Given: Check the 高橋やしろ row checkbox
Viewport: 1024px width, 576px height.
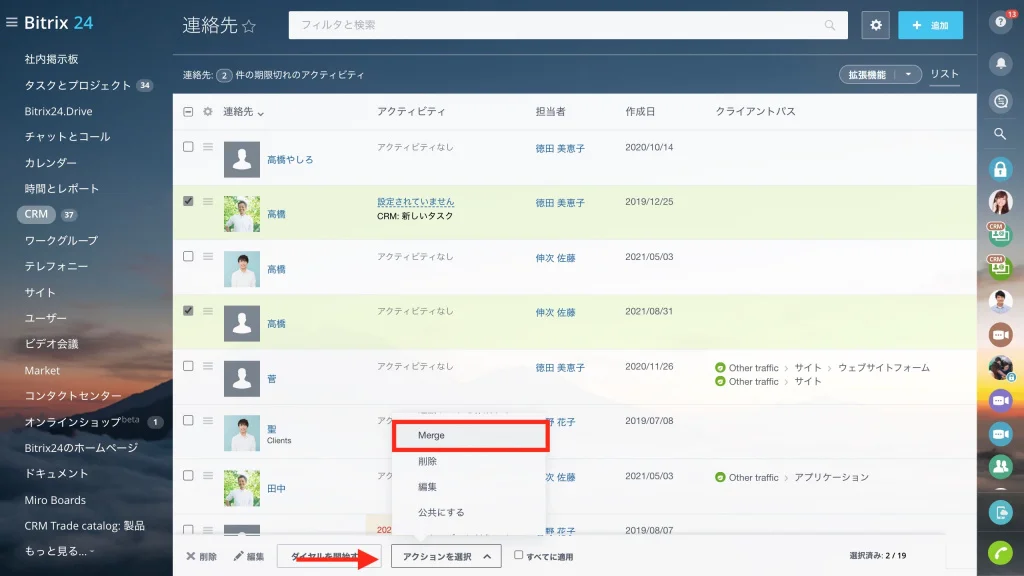Looking at the screenshot, I should pos(188,147).
